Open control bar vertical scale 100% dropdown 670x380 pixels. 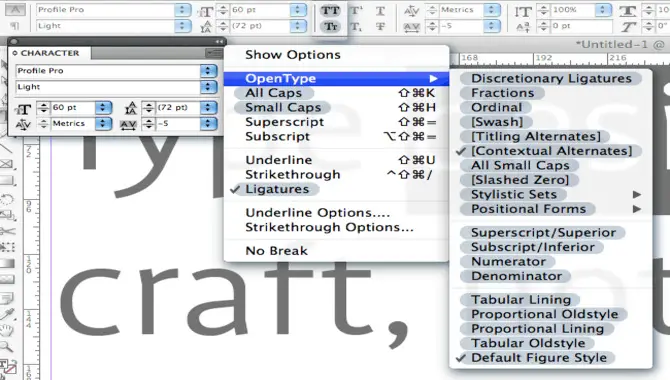coord(603,10)
